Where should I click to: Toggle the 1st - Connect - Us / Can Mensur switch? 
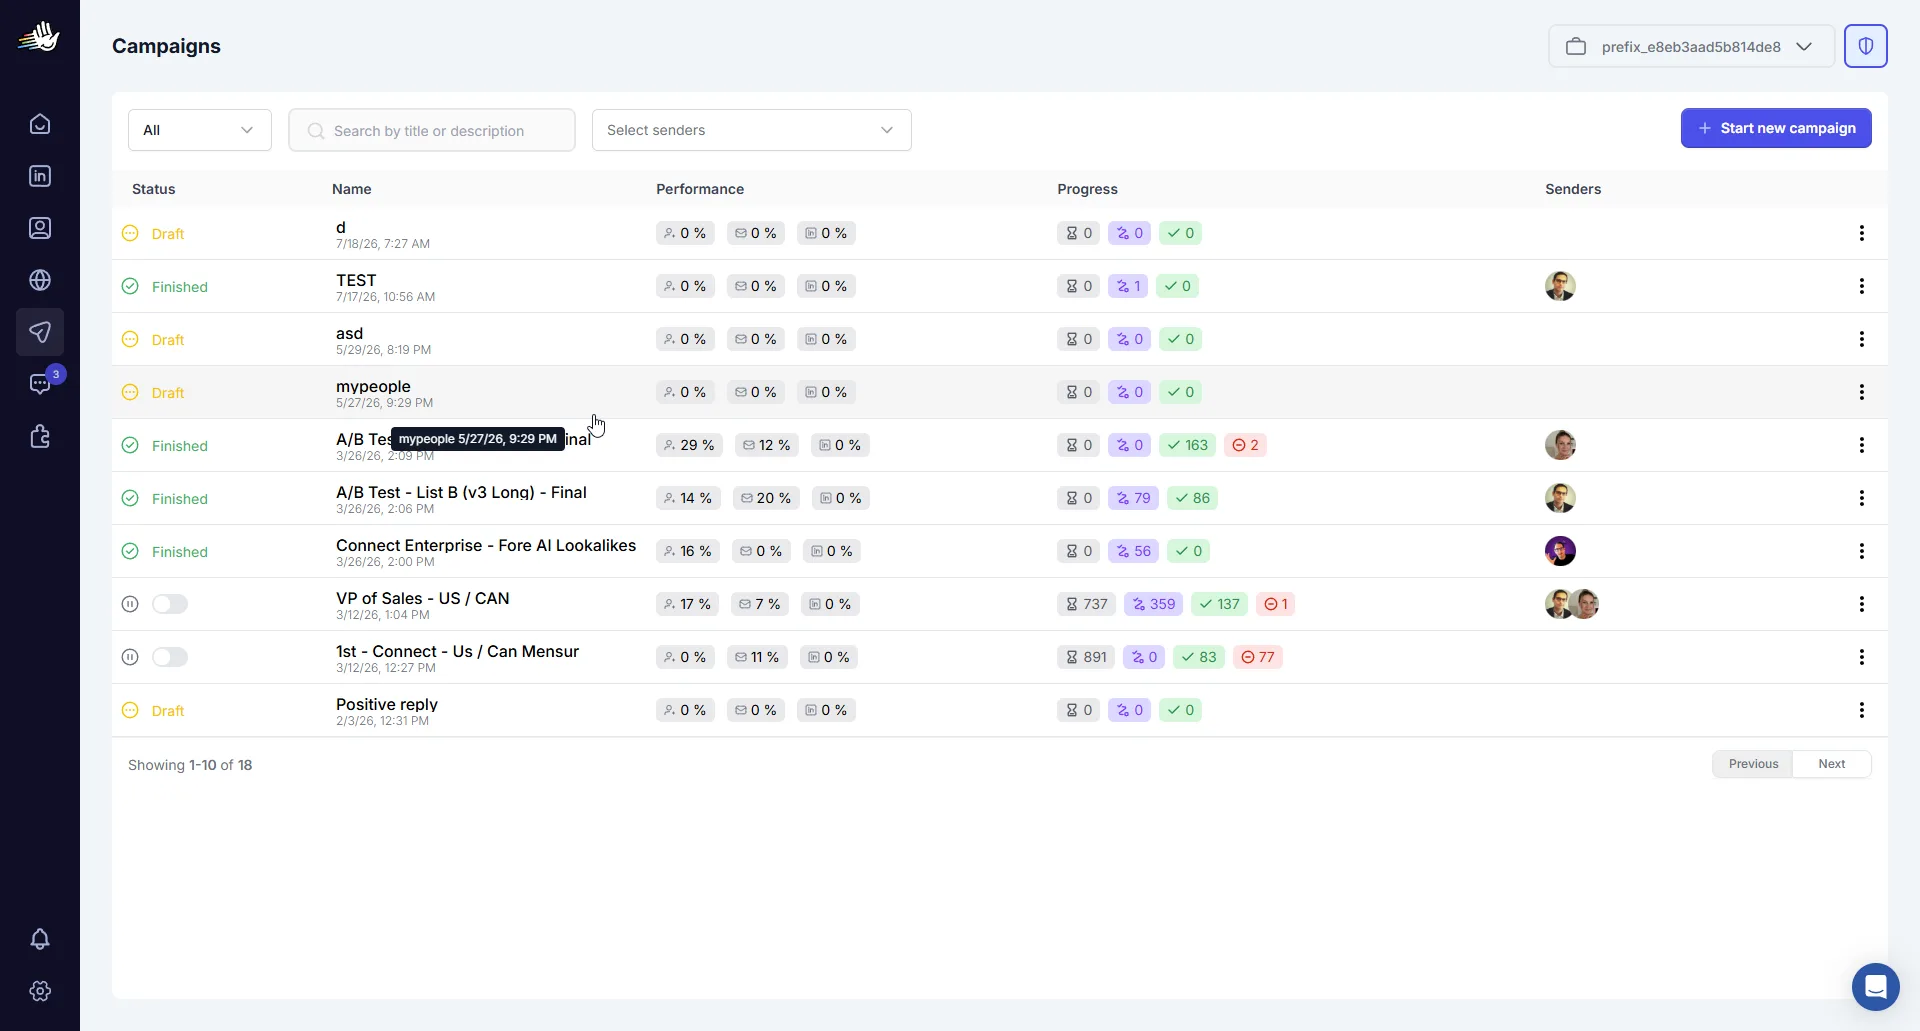[170, 657]
